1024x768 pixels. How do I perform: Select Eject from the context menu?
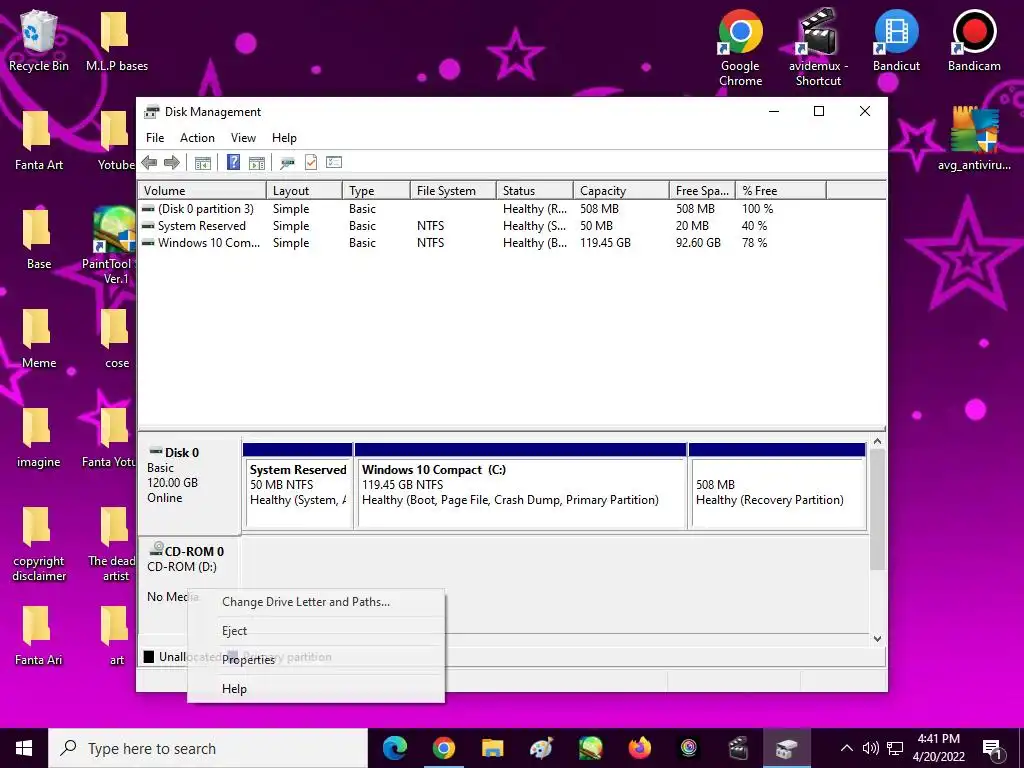pyautogui.click(x=316, y=631)
